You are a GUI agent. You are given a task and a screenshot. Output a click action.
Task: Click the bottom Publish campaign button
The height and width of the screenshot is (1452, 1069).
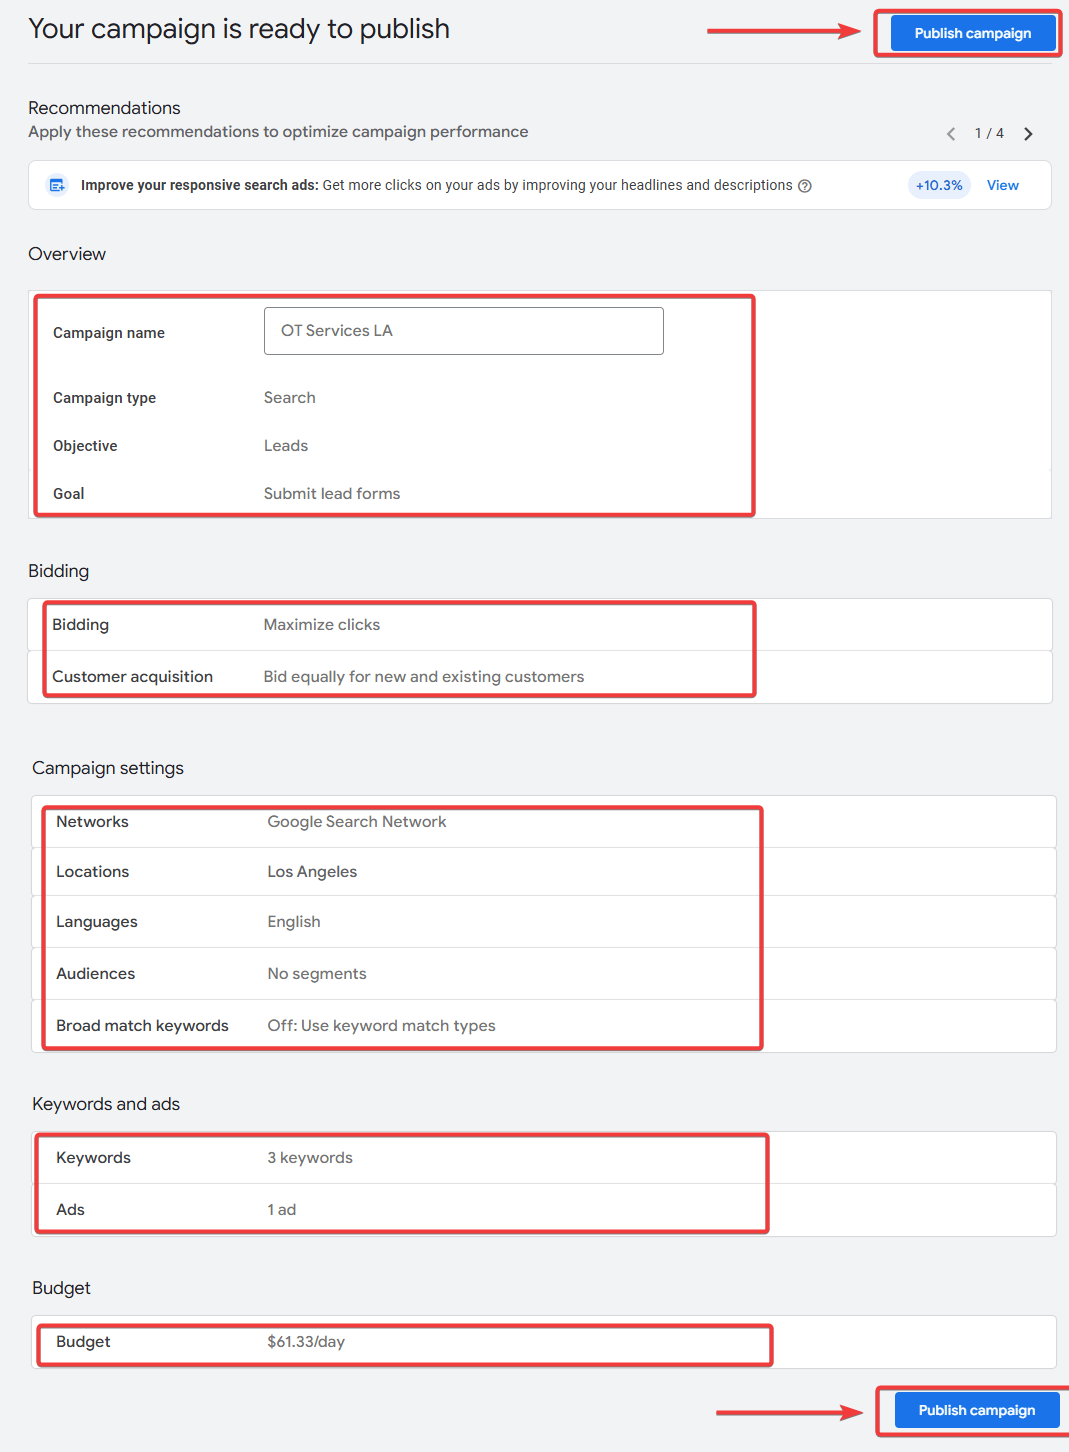(976, 1410)
